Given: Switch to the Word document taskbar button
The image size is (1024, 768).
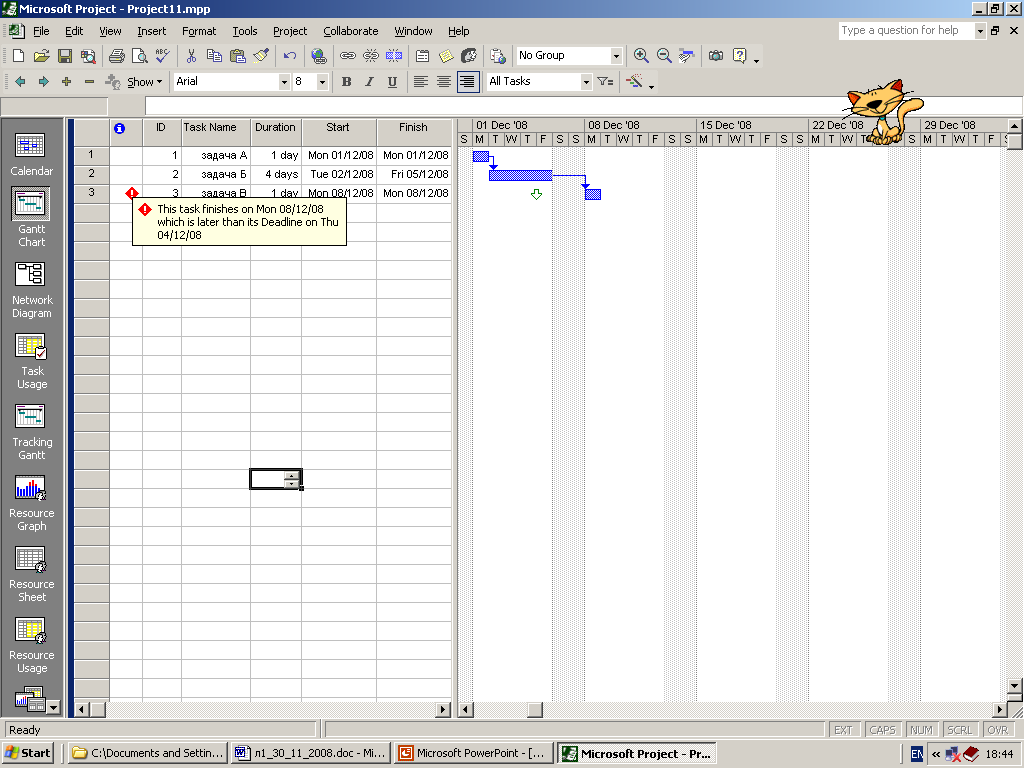Looking at the screenshot, I should tap(311, 753).
